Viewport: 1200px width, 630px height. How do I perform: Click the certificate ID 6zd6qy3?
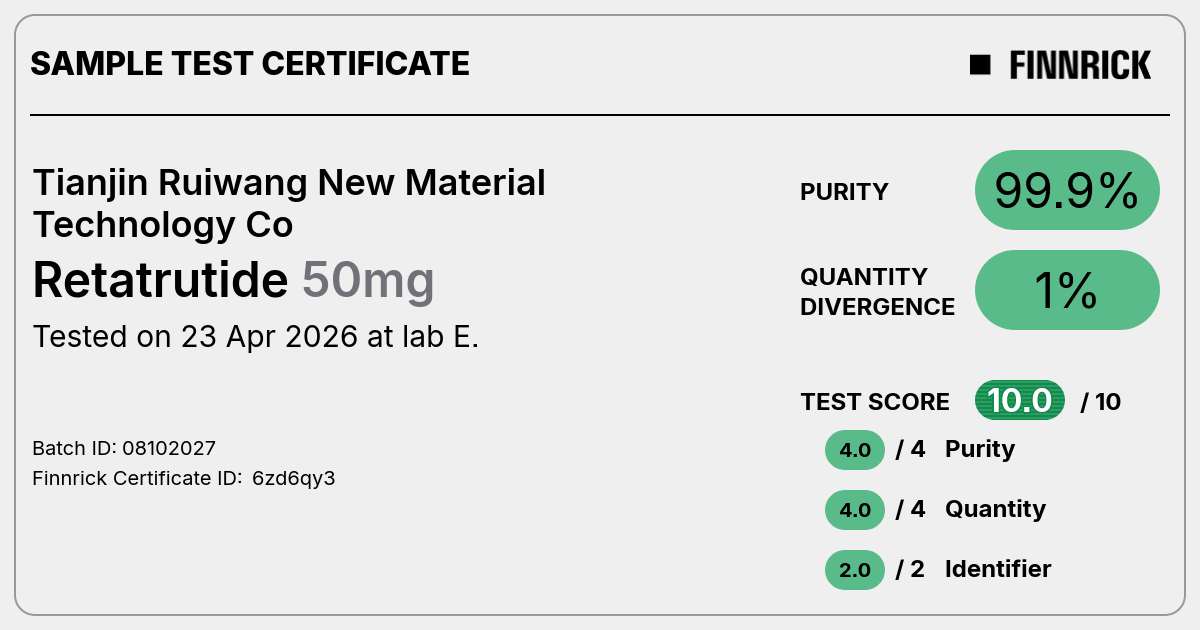[x=293, y=478]
